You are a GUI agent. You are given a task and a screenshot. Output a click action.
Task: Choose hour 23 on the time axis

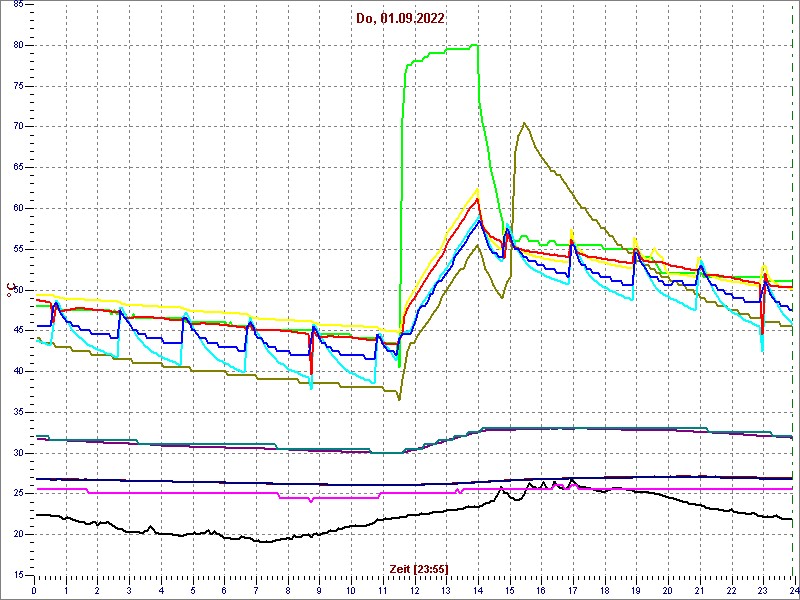pyautogui.click(x=762, y=590)
